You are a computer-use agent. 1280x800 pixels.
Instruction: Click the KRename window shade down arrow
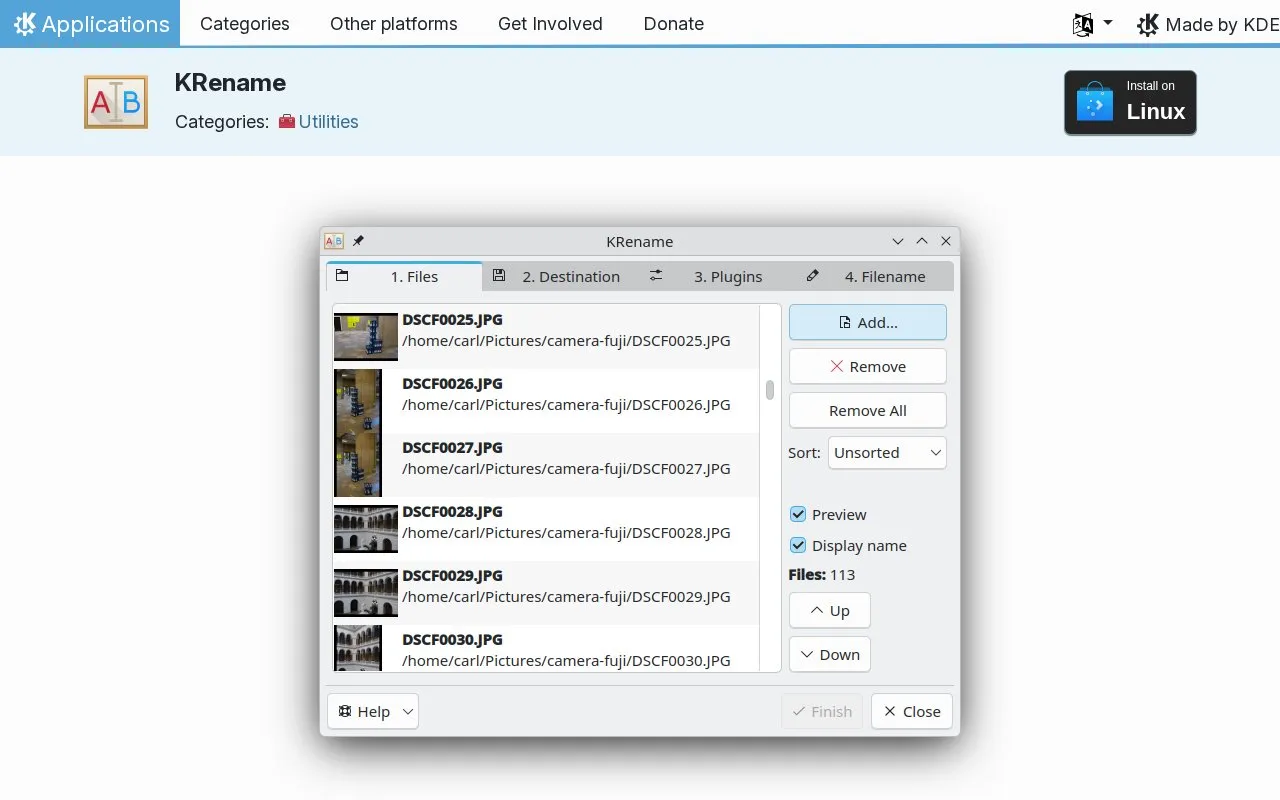[x=898, y=241]
